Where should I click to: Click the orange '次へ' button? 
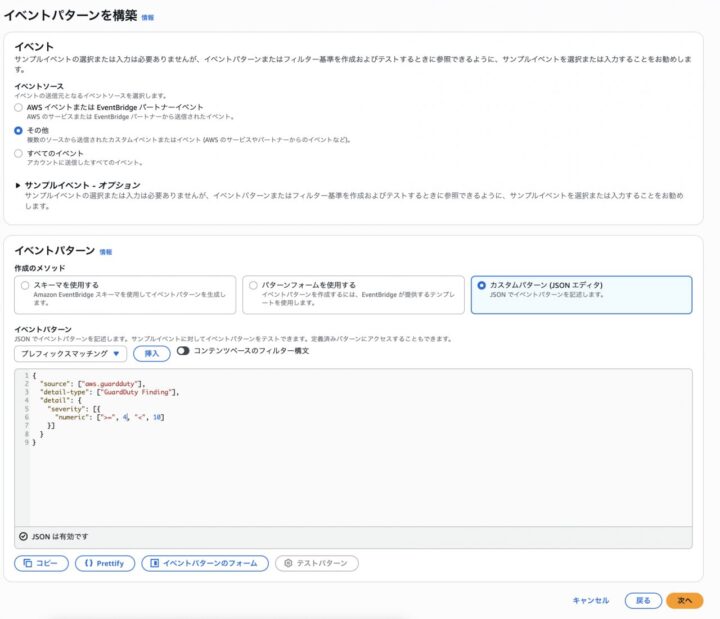[x=684, y=600]
